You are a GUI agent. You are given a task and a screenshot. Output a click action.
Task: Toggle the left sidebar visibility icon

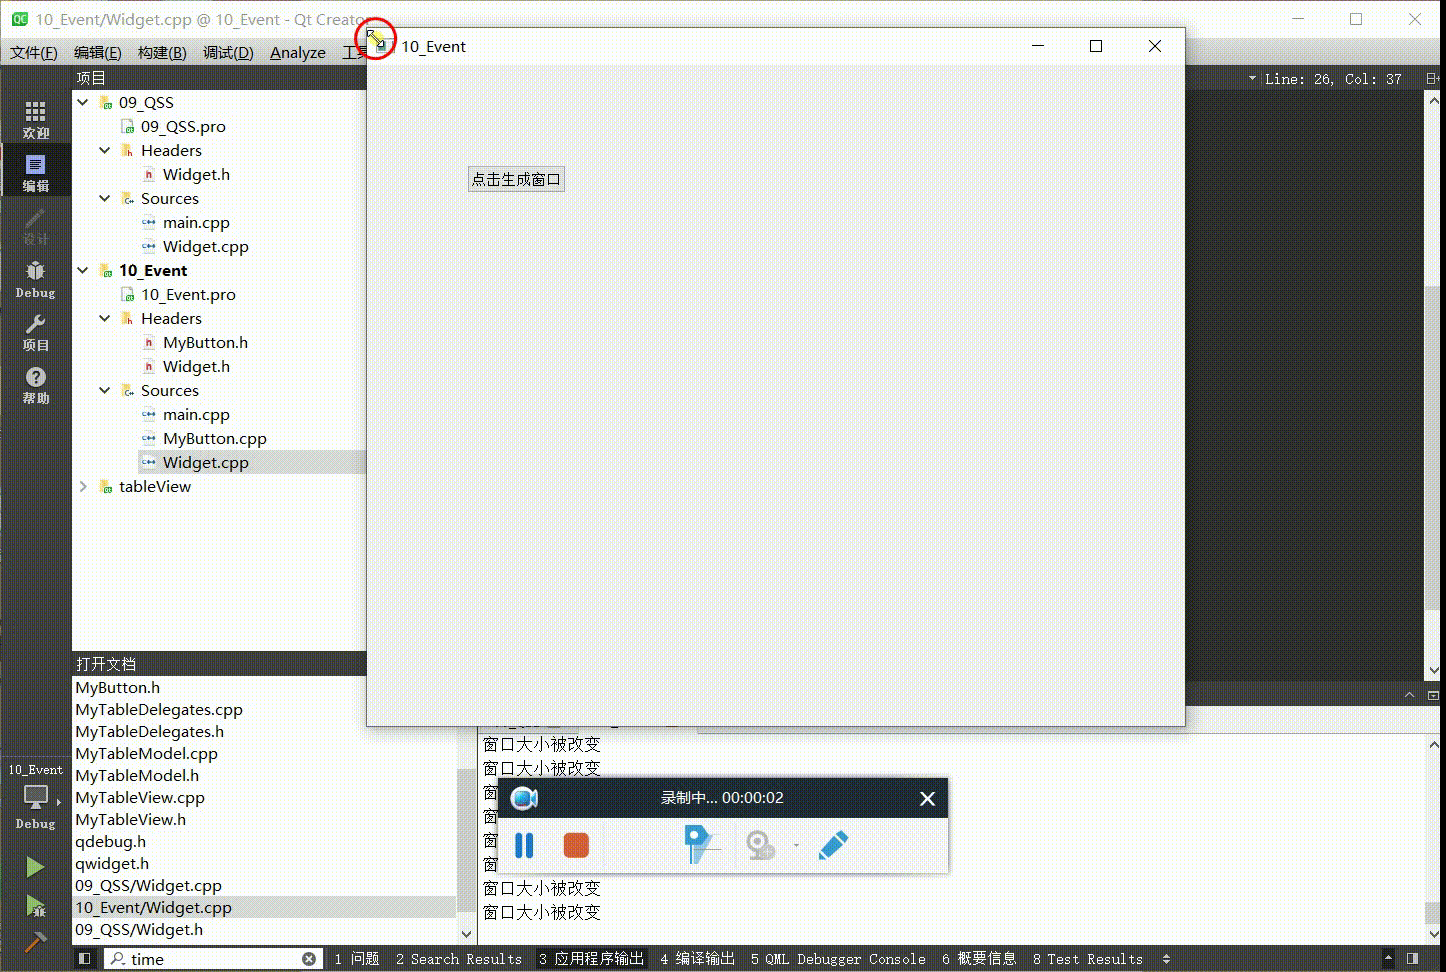point(84,958)
